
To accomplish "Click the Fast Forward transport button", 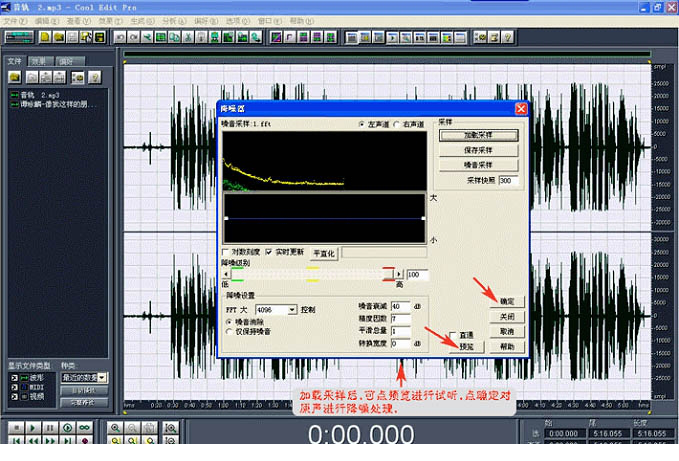I will (50, 440).
